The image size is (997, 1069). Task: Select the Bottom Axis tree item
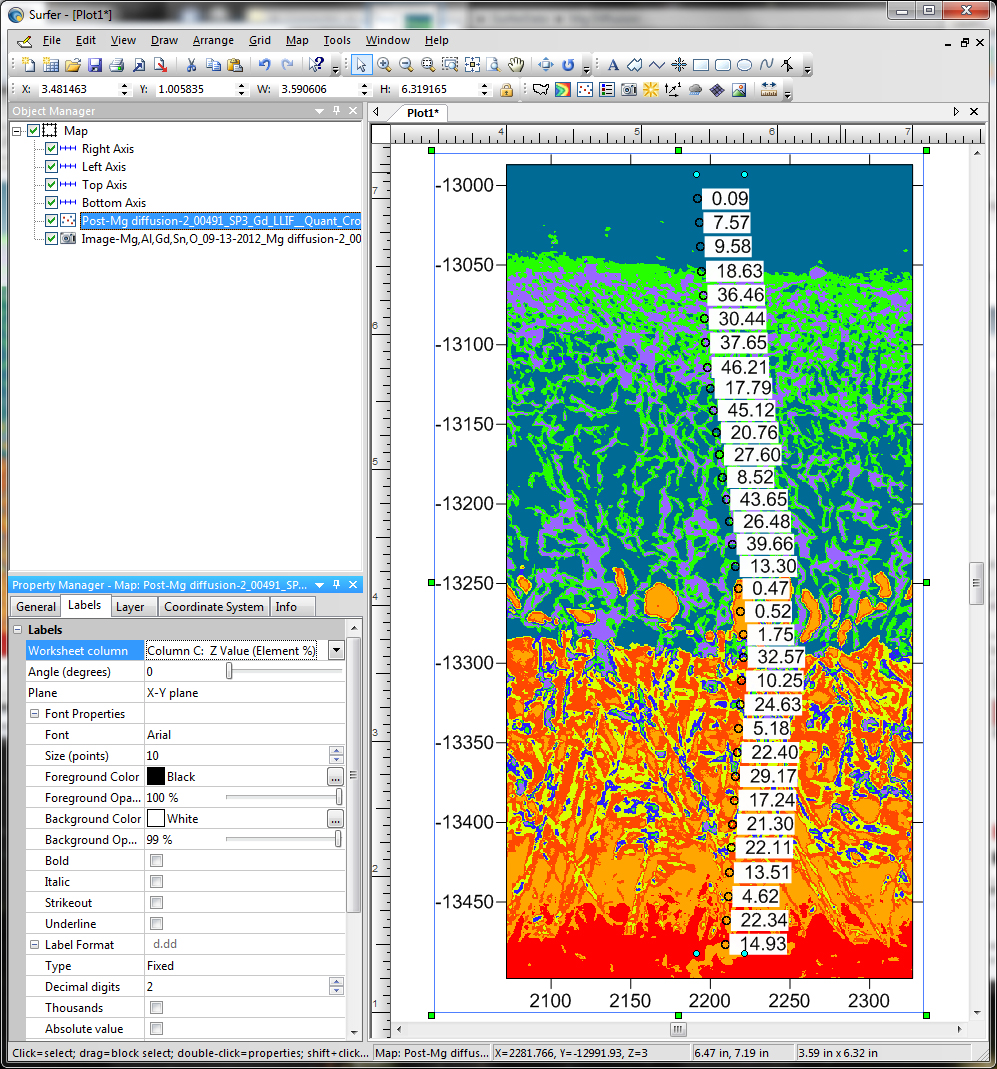(114, 203)
